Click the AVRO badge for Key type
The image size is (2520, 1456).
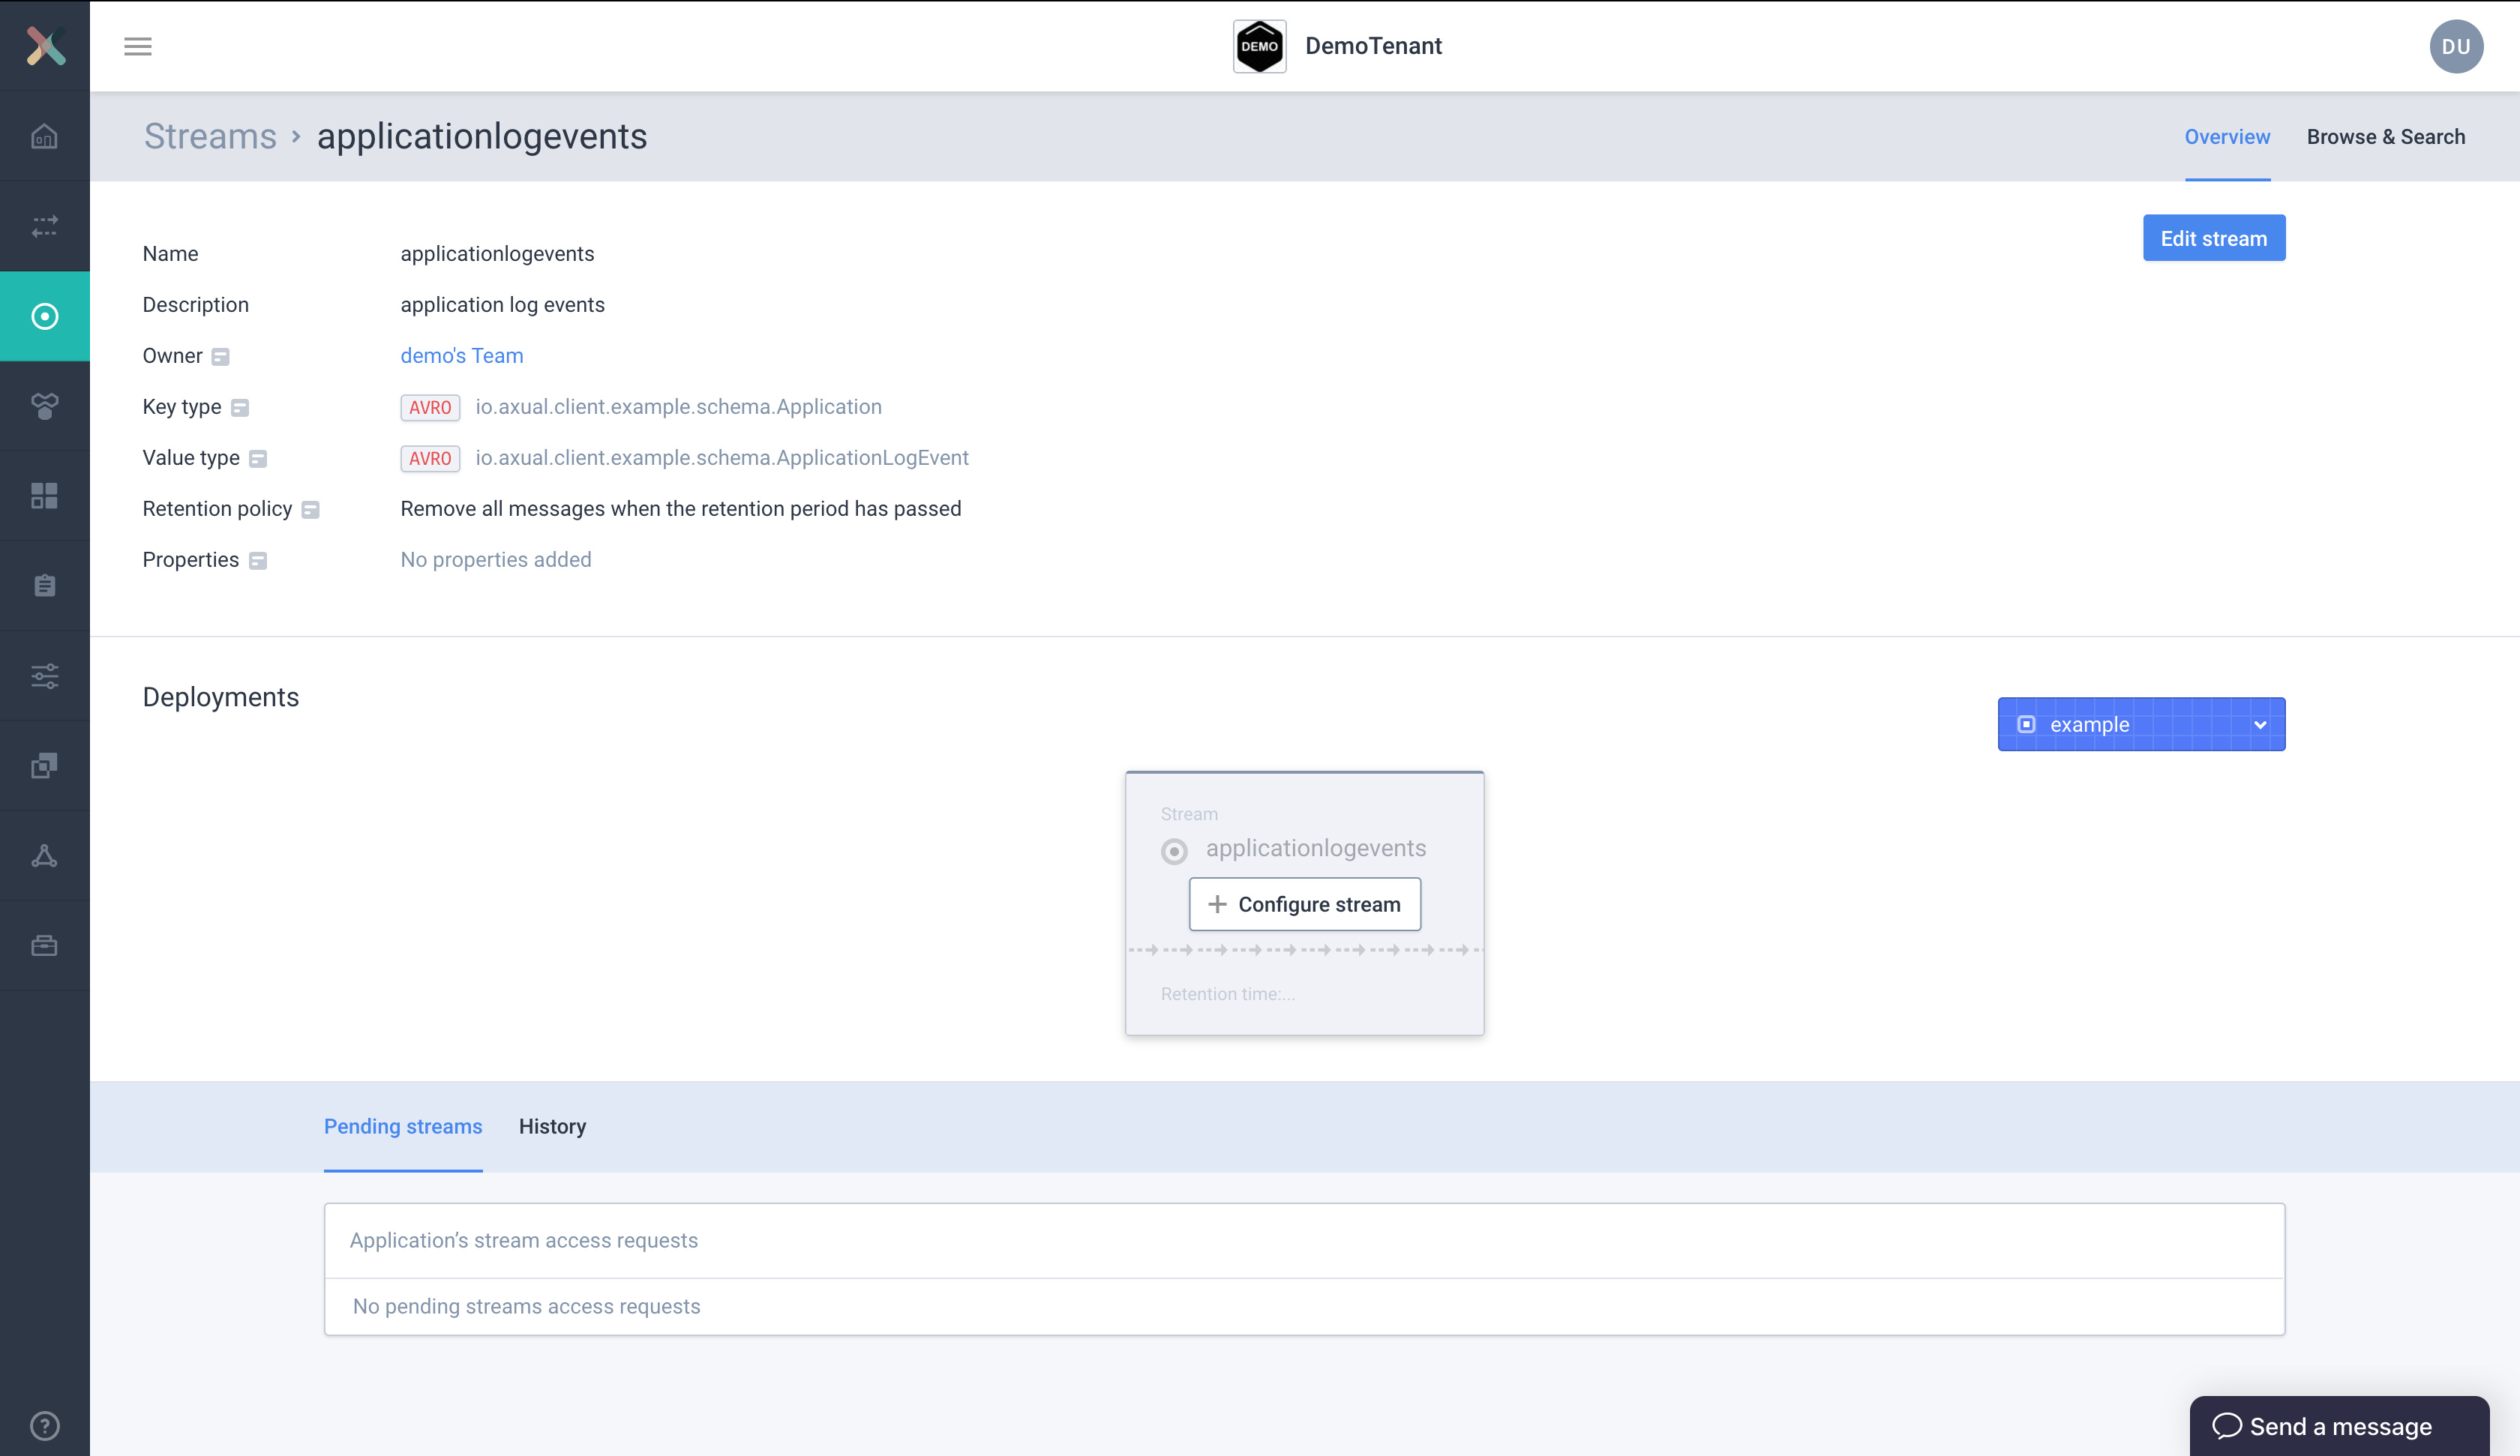click(430, 407)
